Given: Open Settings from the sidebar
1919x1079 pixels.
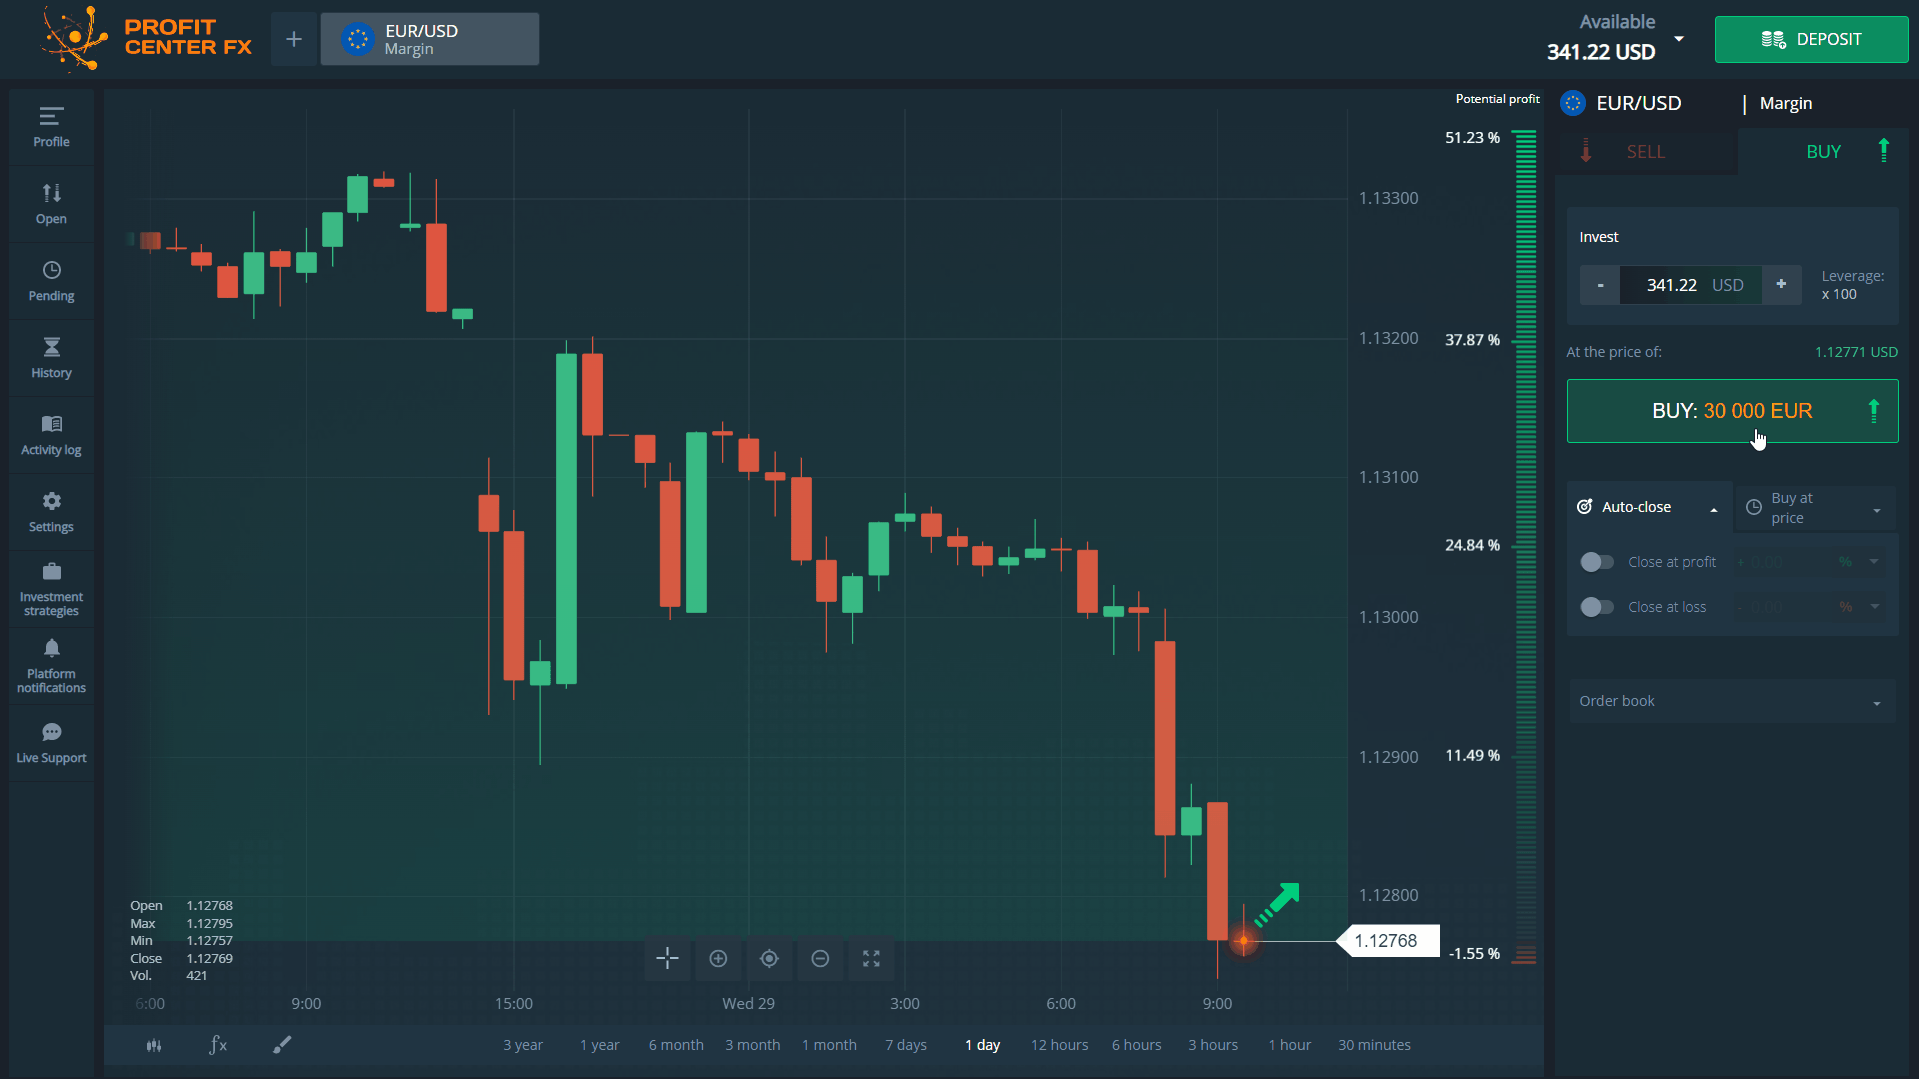Looking at the screenshot, I should pos(51,512).
